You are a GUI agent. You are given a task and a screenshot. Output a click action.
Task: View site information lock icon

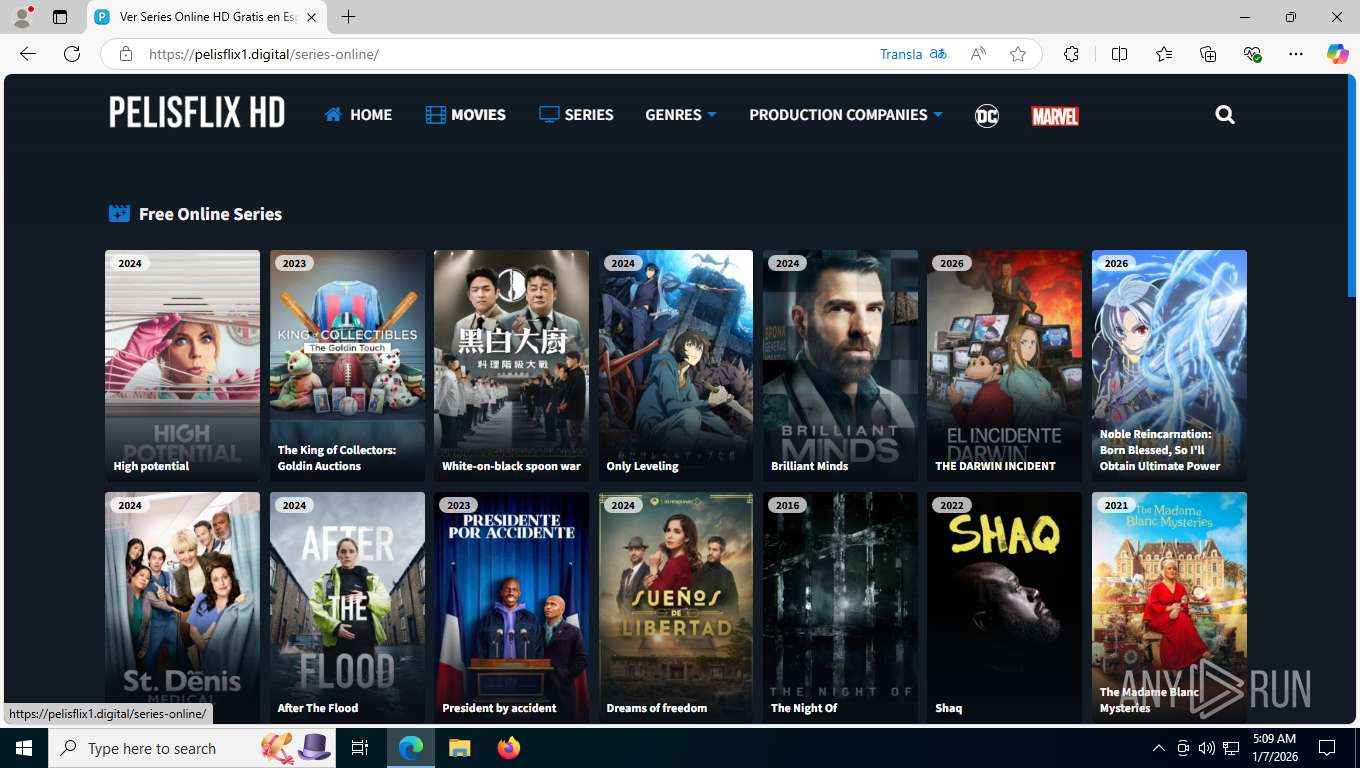125,54
